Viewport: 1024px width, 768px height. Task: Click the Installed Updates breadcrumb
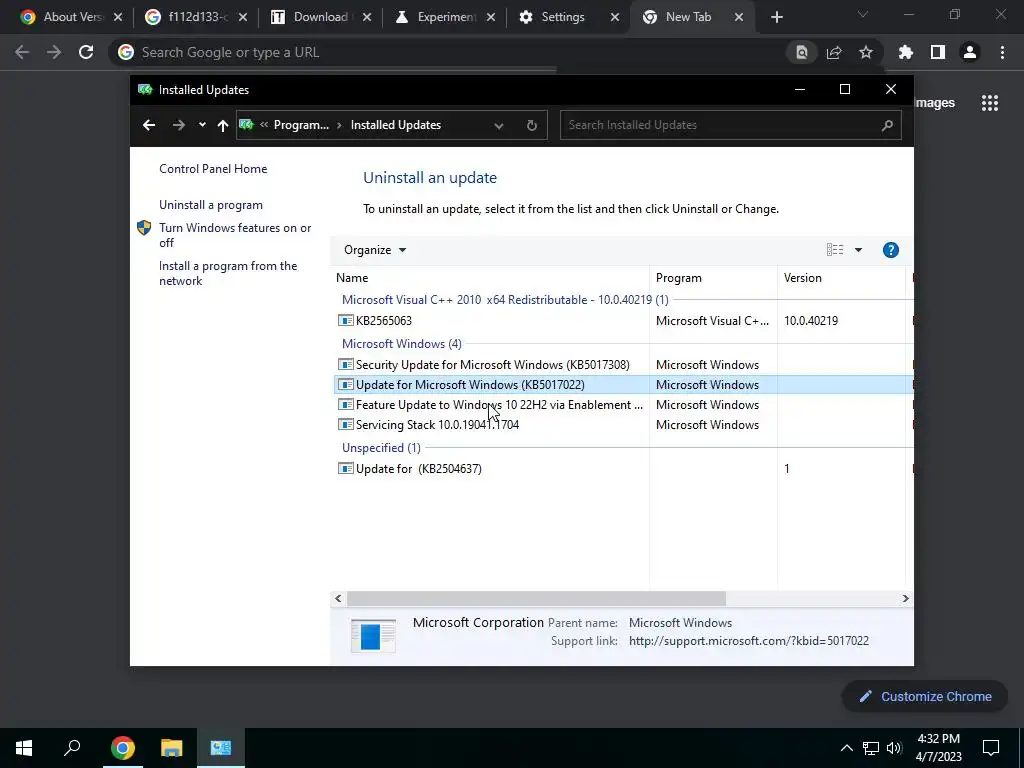click(x=395, y=125)
